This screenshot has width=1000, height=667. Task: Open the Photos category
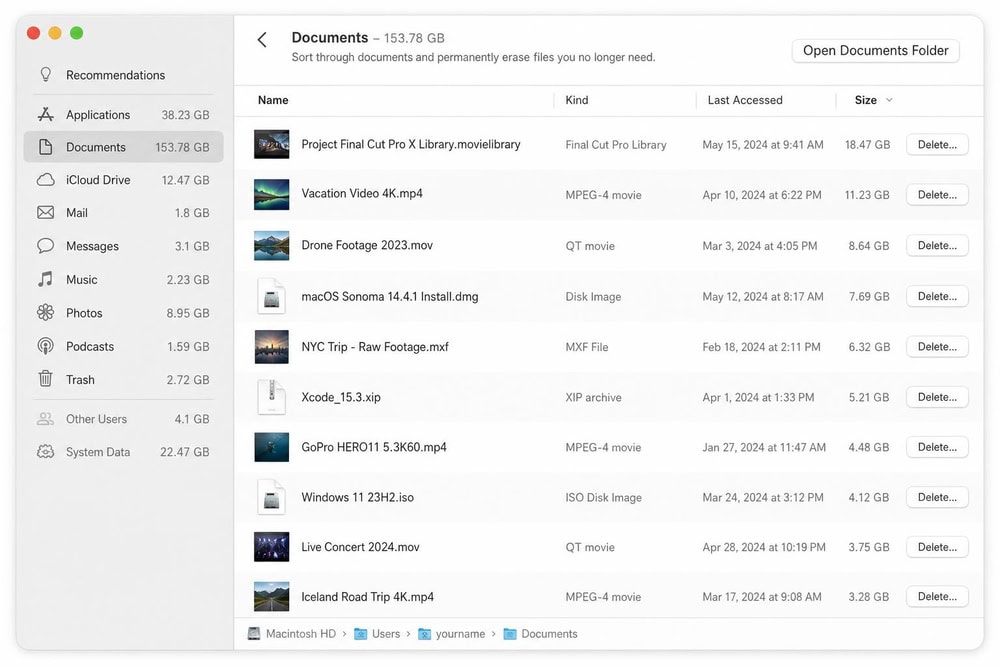123,313
